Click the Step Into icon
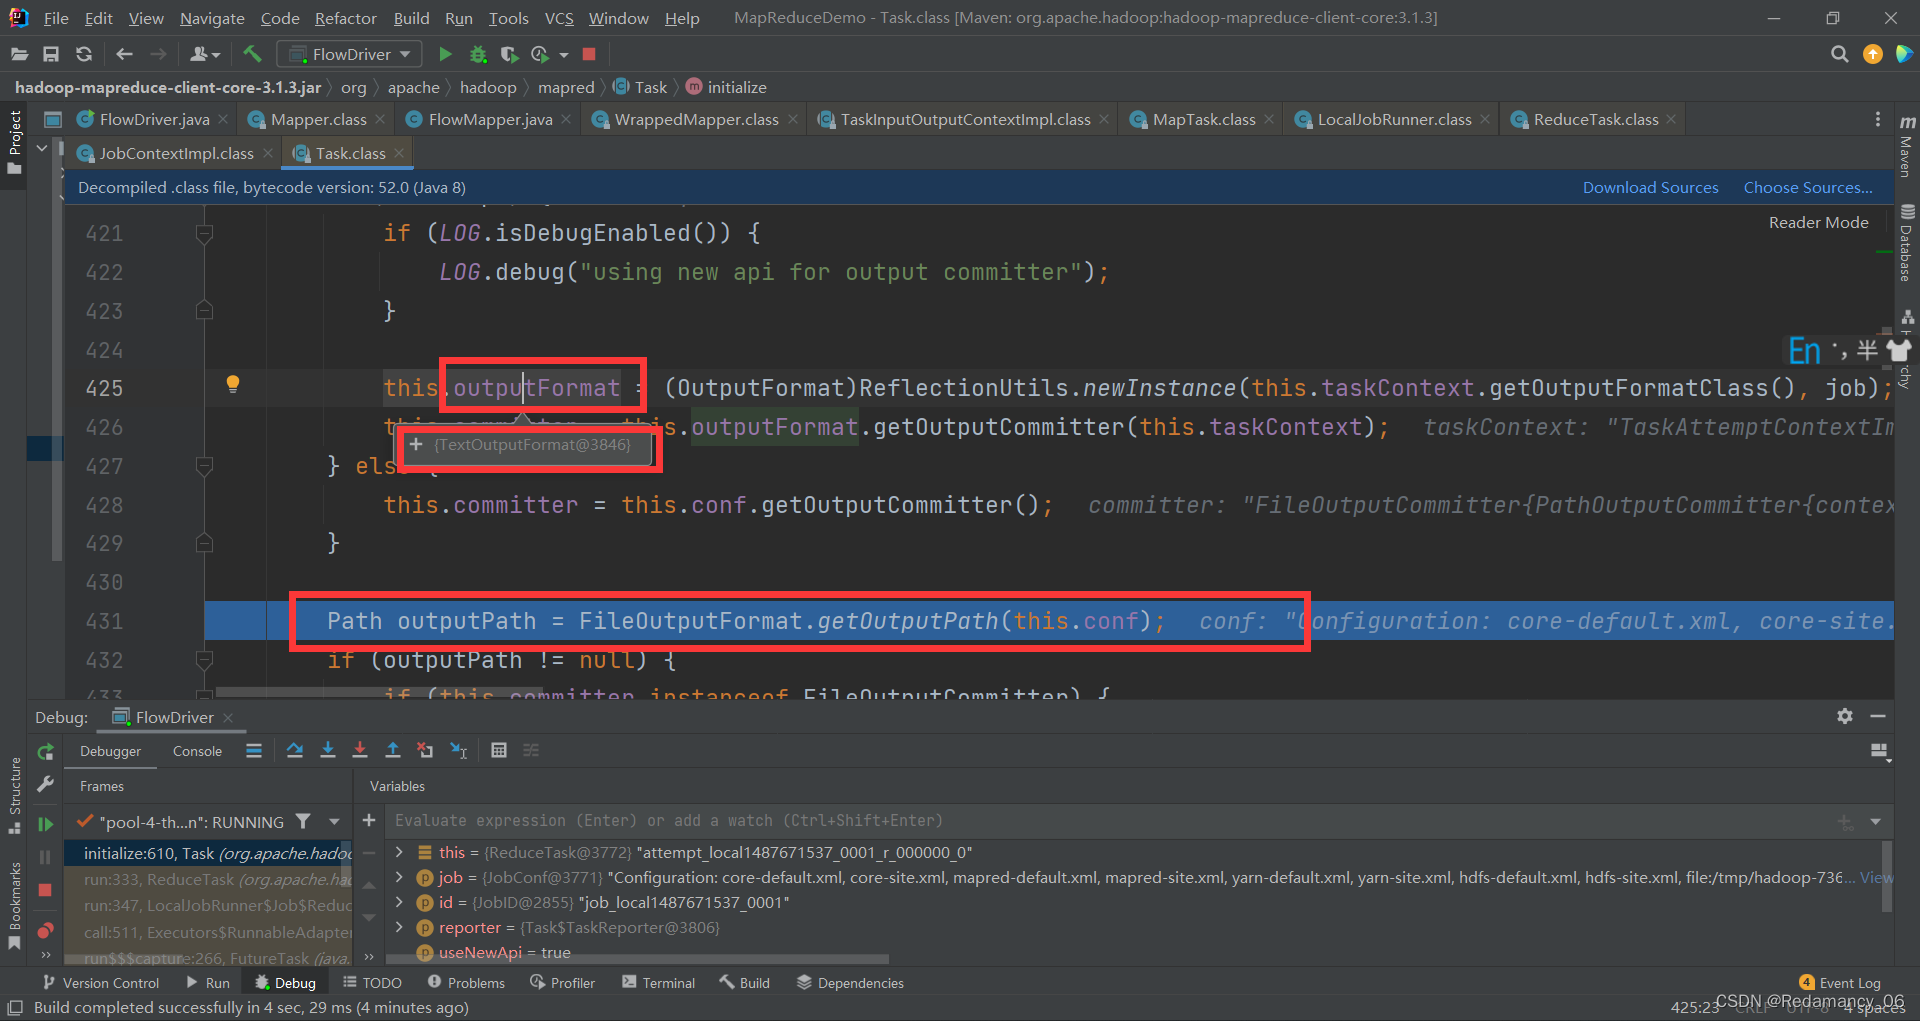 coord(328,750)
